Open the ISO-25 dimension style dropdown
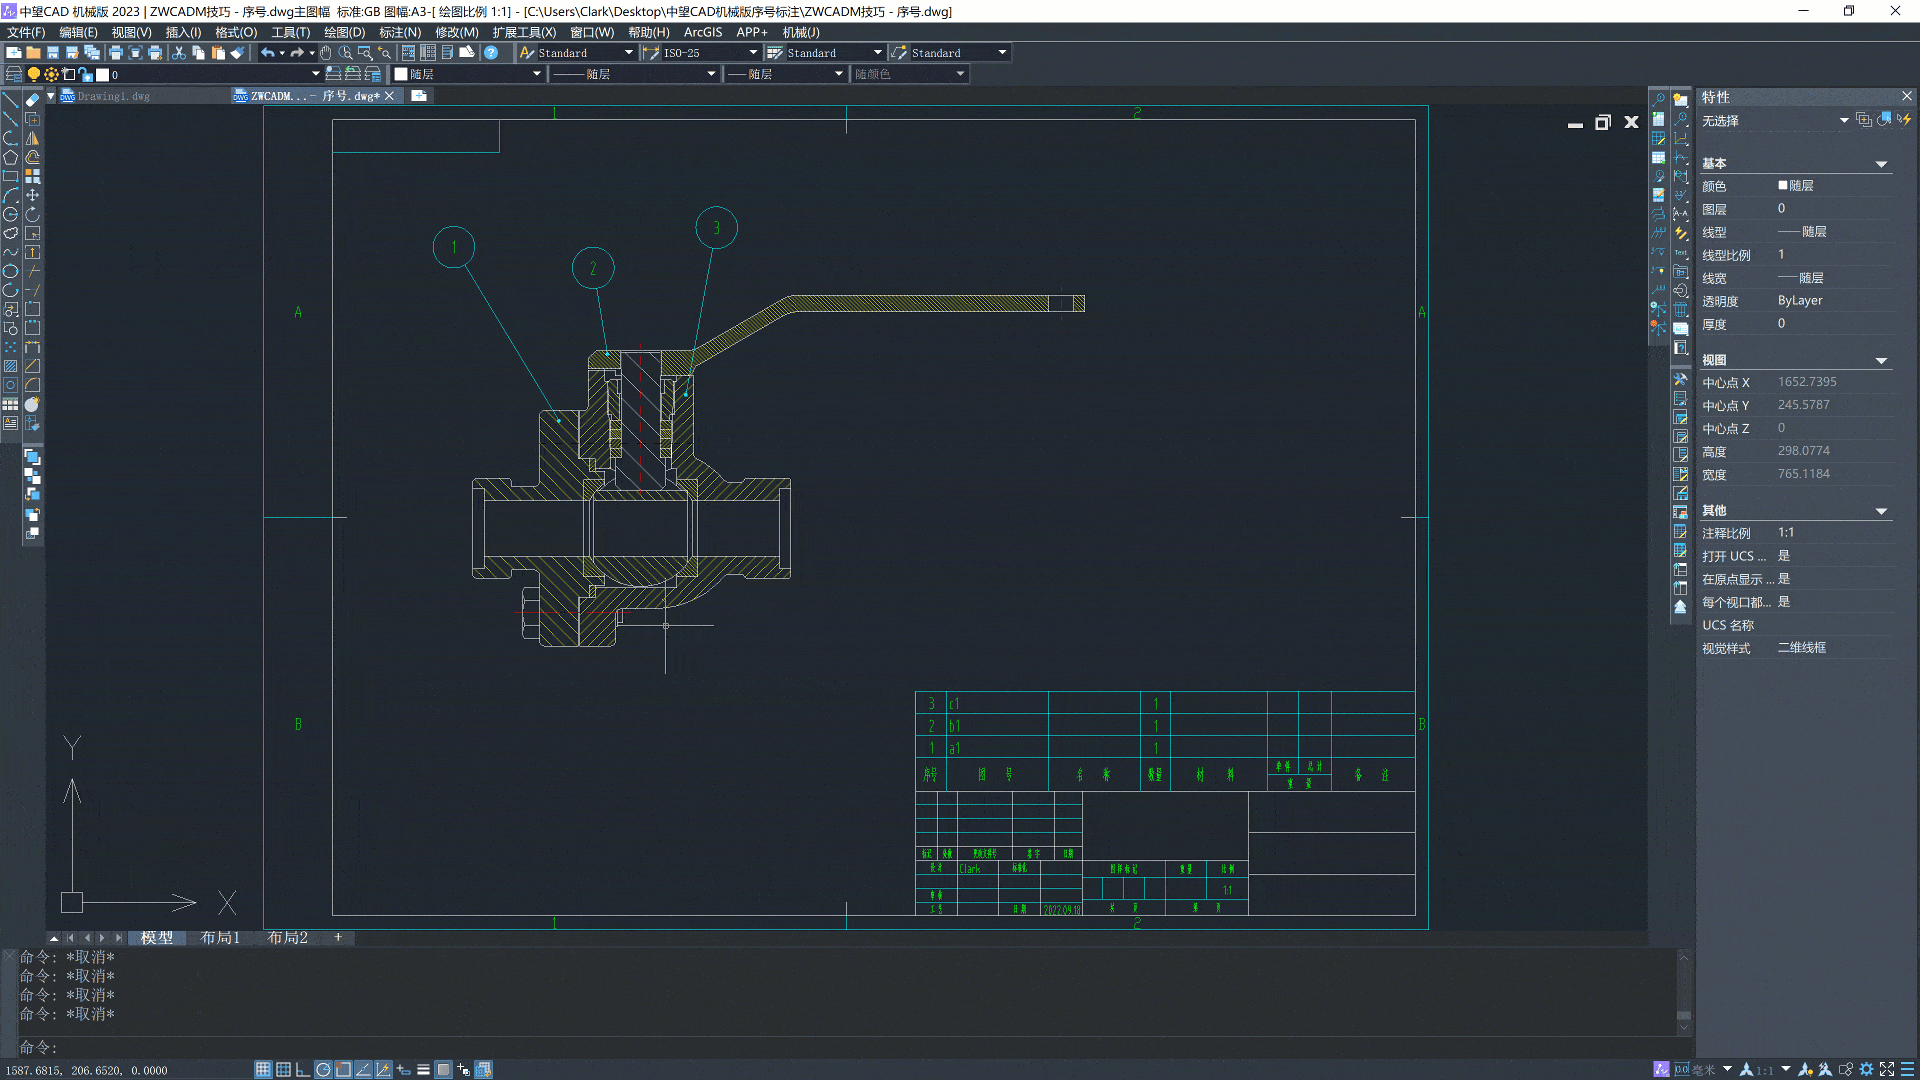Viewport: 1920px width, 1080px height. [753, 53]
